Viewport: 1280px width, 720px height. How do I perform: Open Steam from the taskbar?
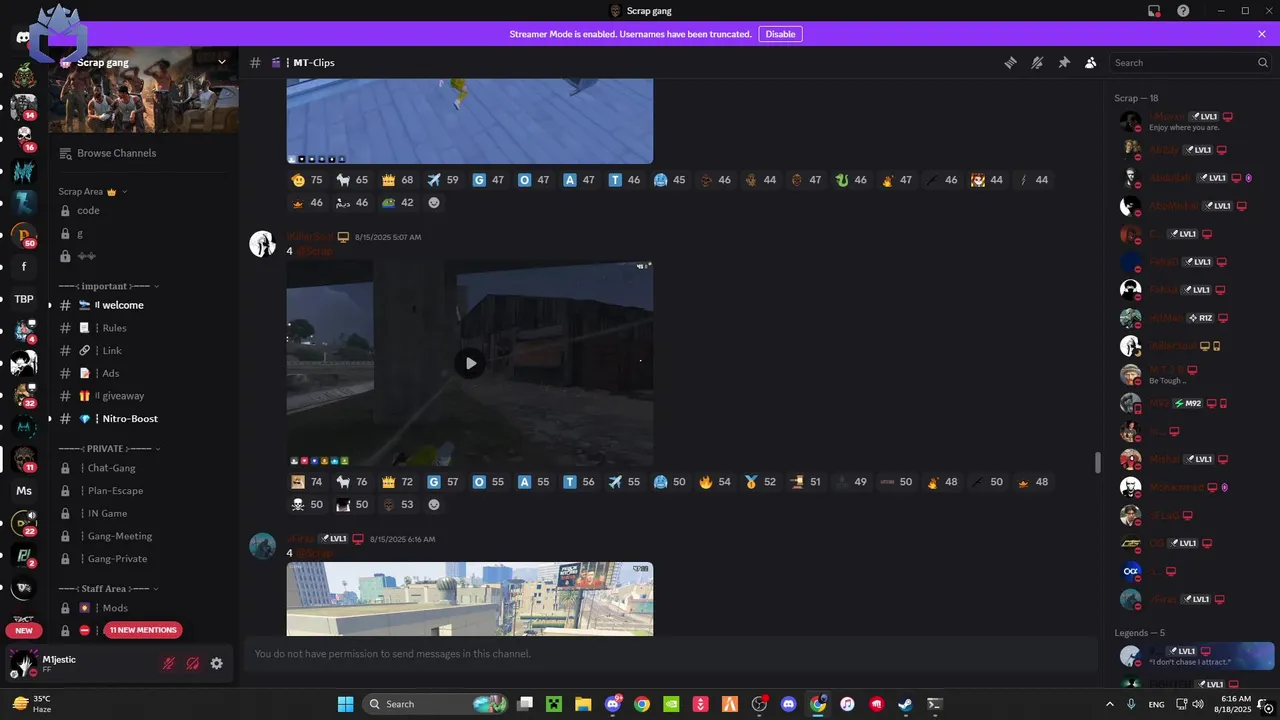tap(905, 704)
